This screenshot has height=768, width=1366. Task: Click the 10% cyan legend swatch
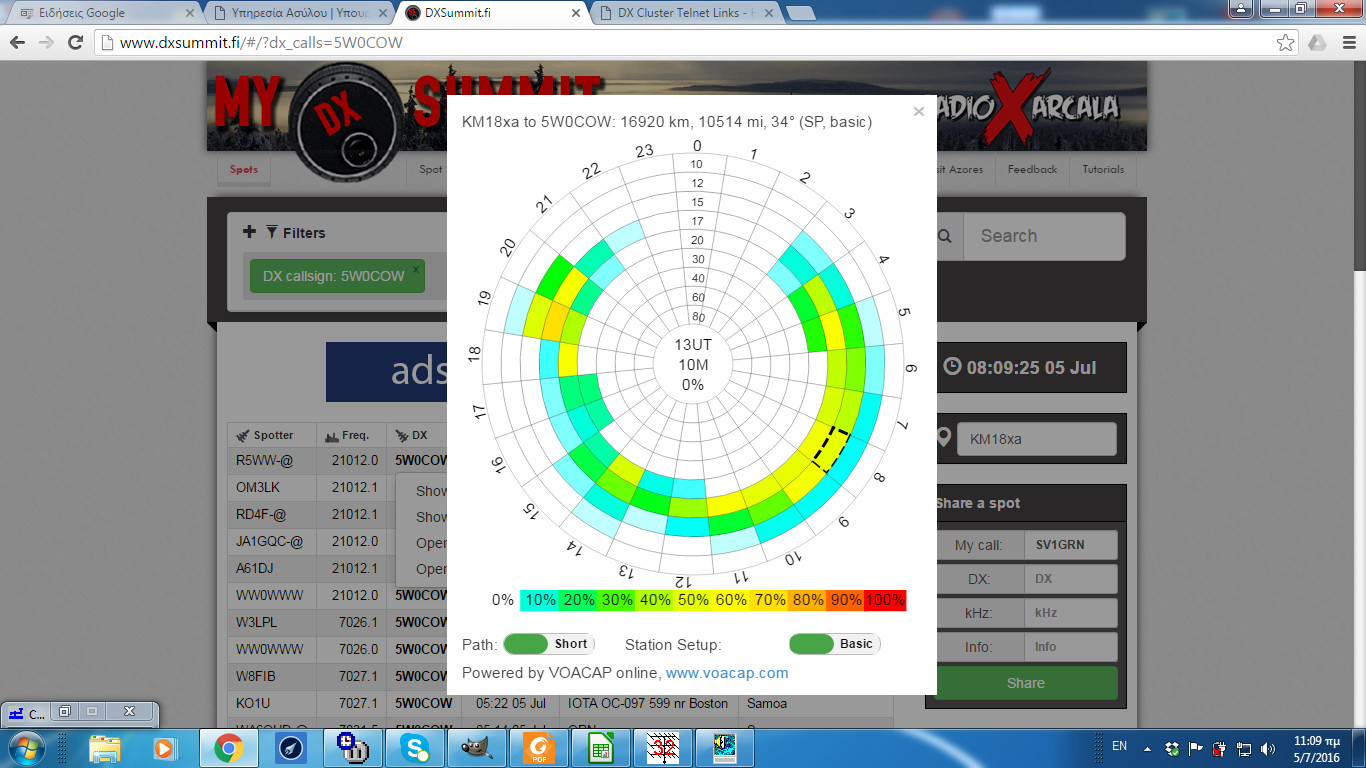click(540, 600)
